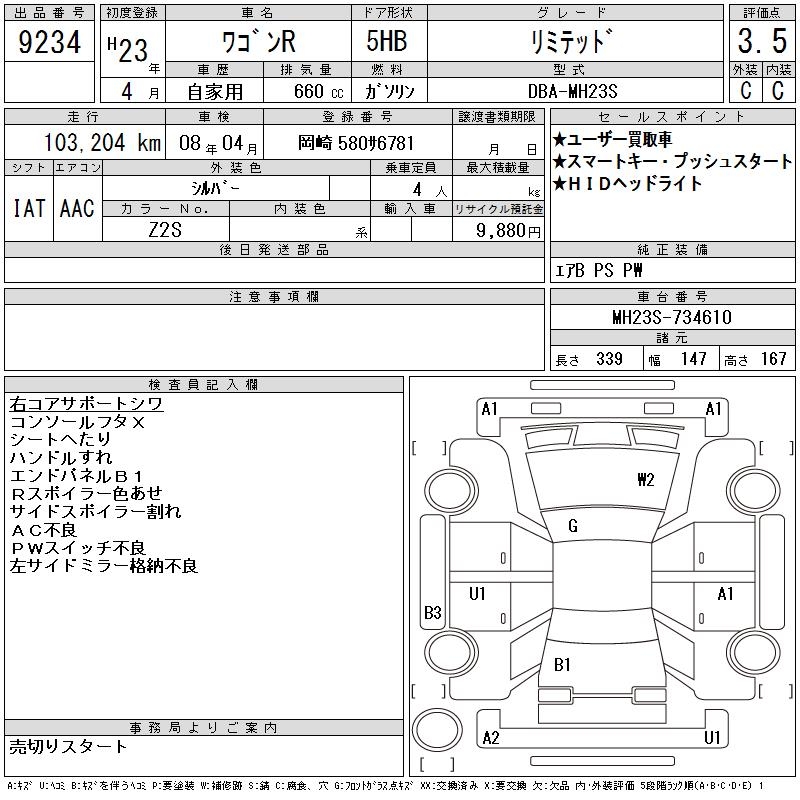
Task: Click the recycle deposit 9,880円
Action: [508, 231]
